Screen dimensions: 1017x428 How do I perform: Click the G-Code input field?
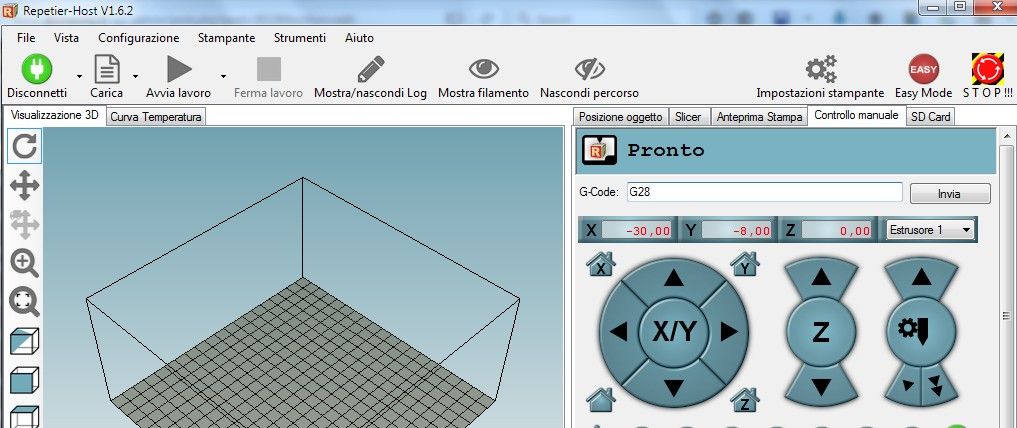click(x=764, y=192)
